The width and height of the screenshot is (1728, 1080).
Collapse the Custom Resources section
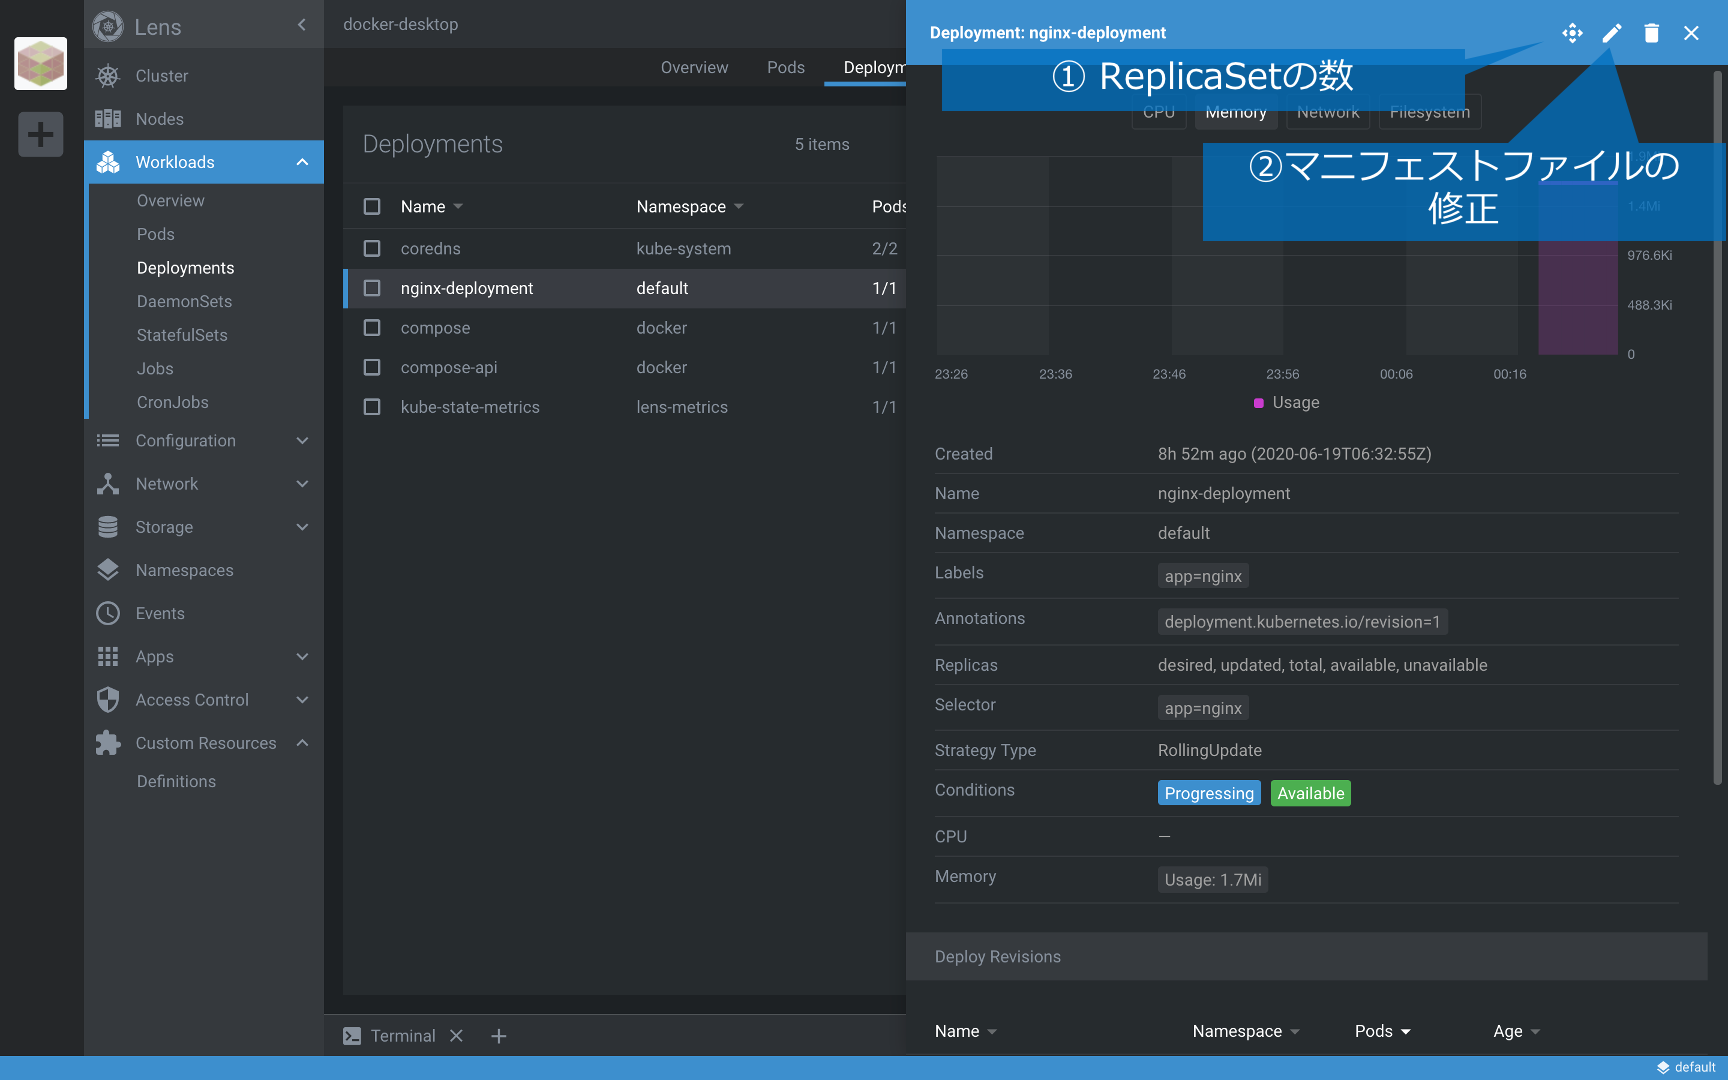point(302,743)
